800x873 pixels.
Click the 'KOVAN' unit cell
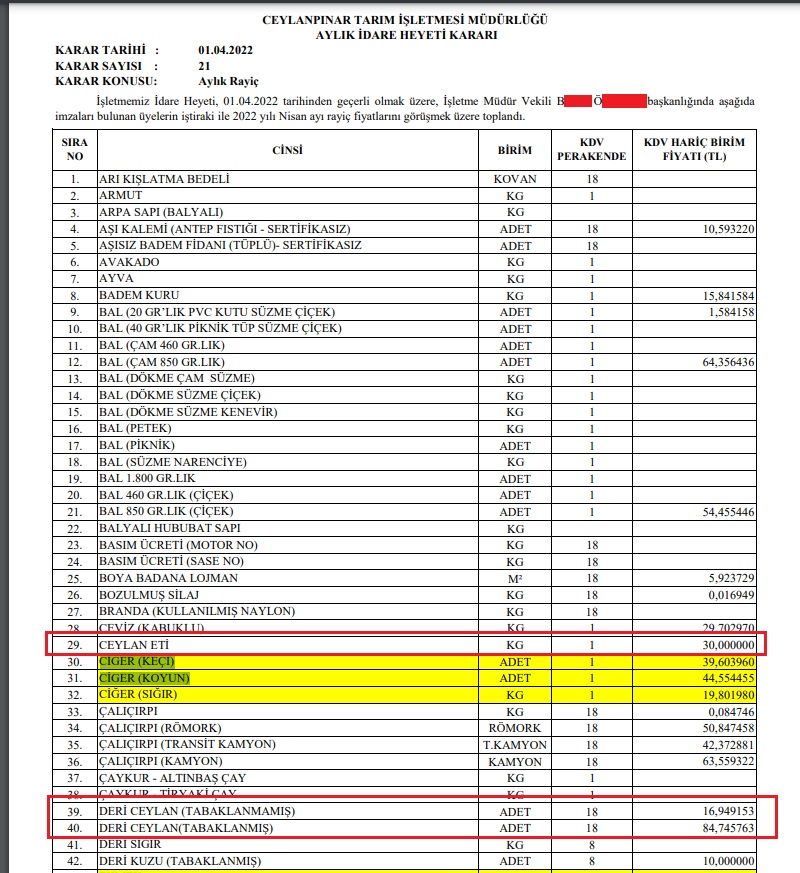tap(515, 179)
